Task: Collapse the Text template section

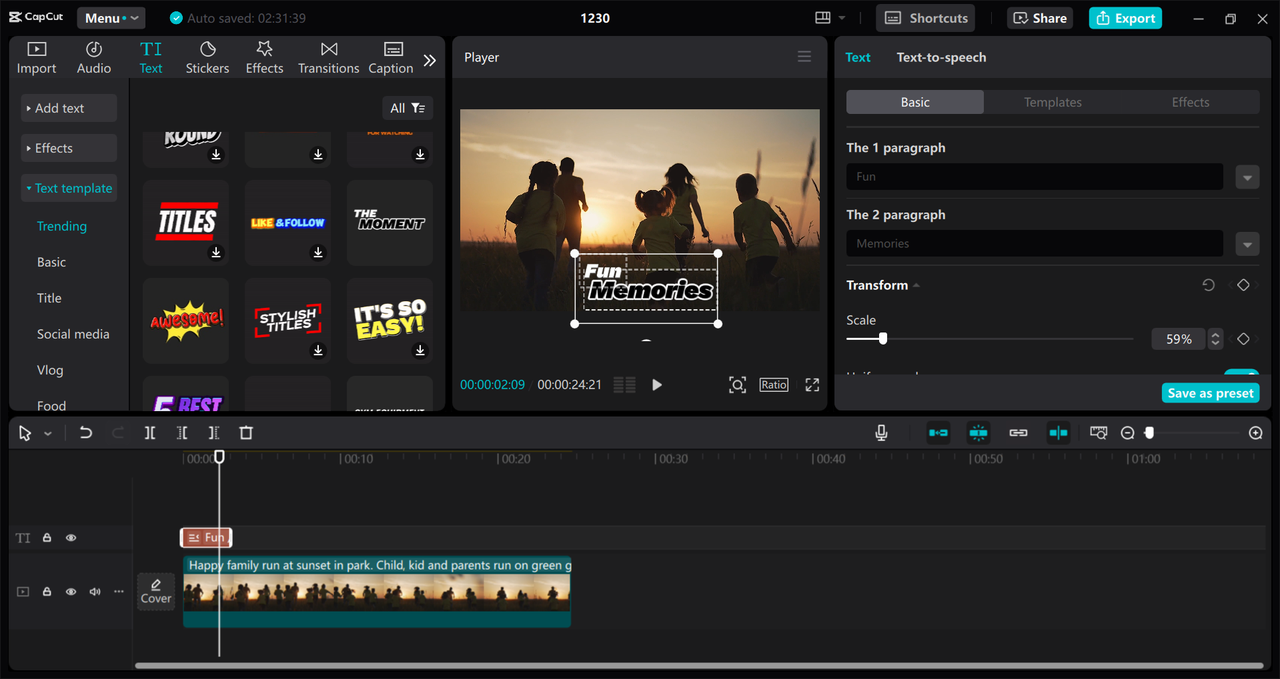Action: tap(69, 188)
